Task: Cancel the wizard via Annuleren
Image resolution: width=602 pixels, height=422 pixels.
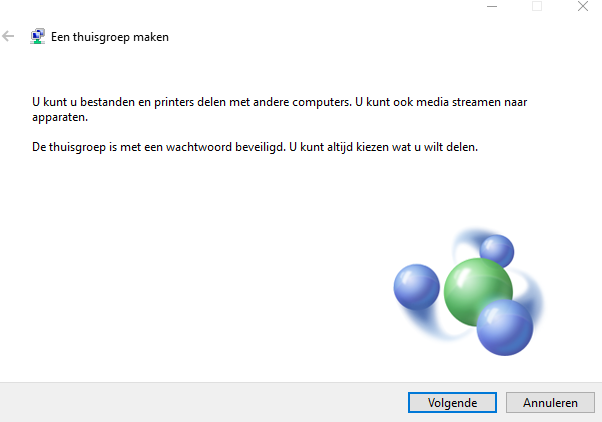Action: pos(550,402)
